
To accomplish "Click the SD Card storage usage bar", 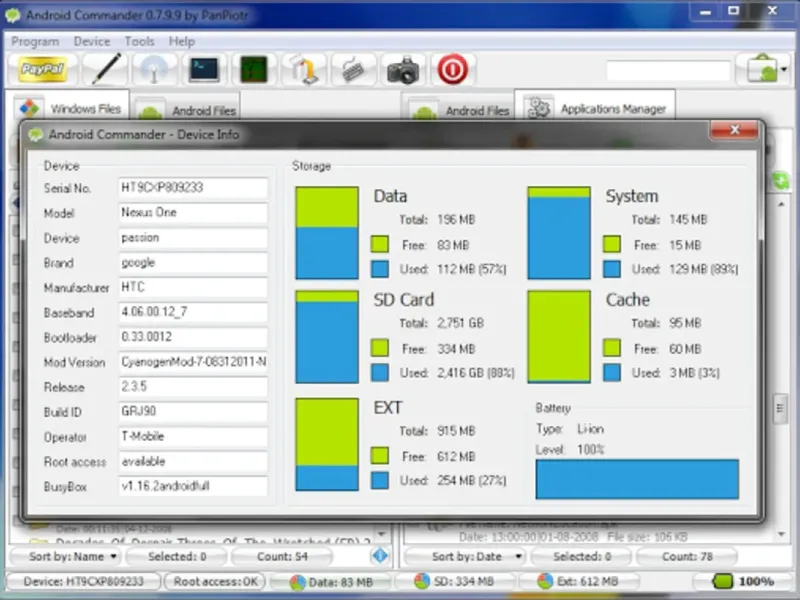I will [x=327, y=337].
